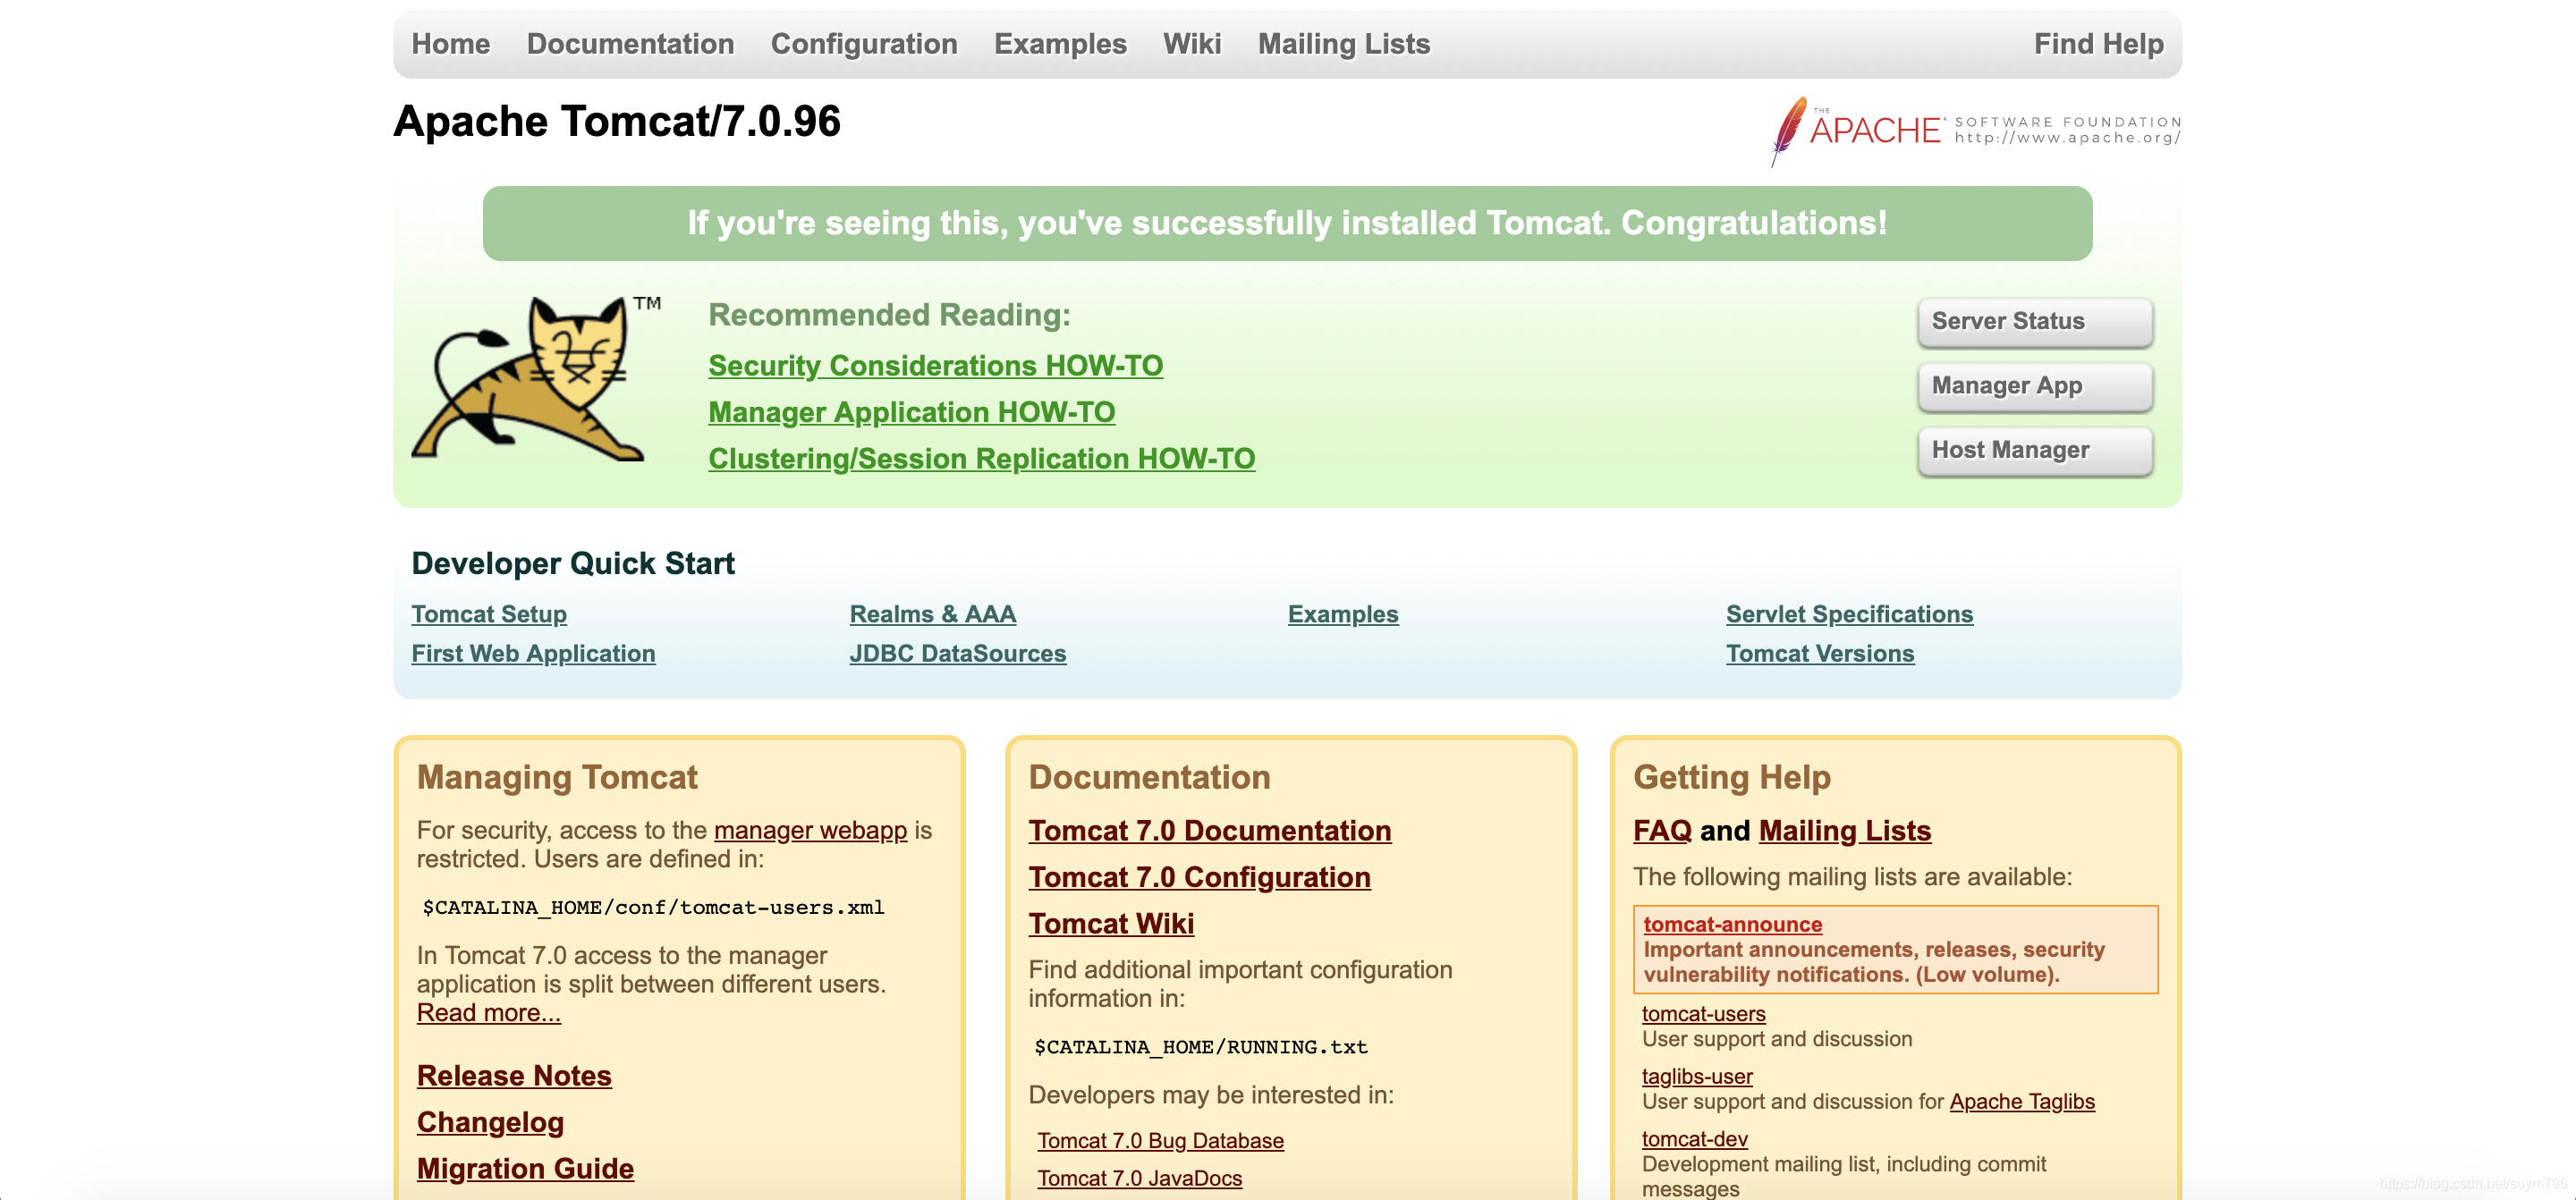Open the tomcat-dev mailing list link

[1695, 1139]
